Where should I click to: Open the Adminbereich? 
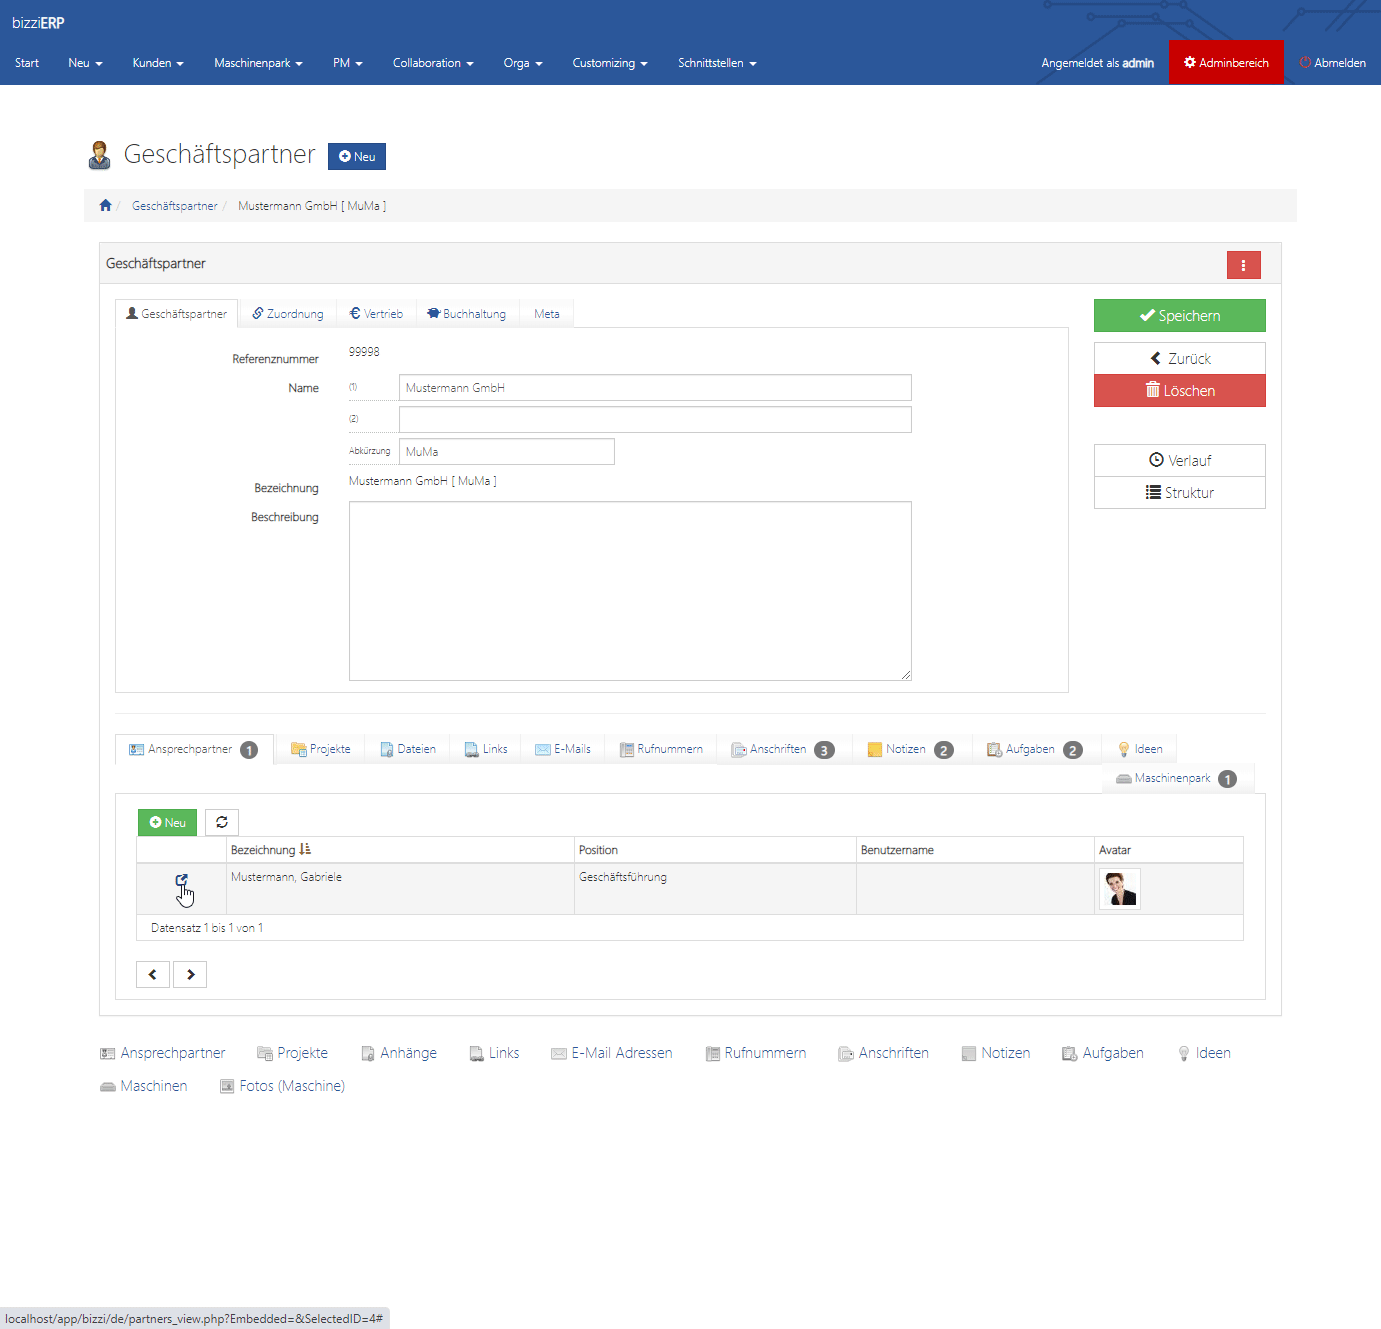pyautogui.click(x=1226, y=62)
